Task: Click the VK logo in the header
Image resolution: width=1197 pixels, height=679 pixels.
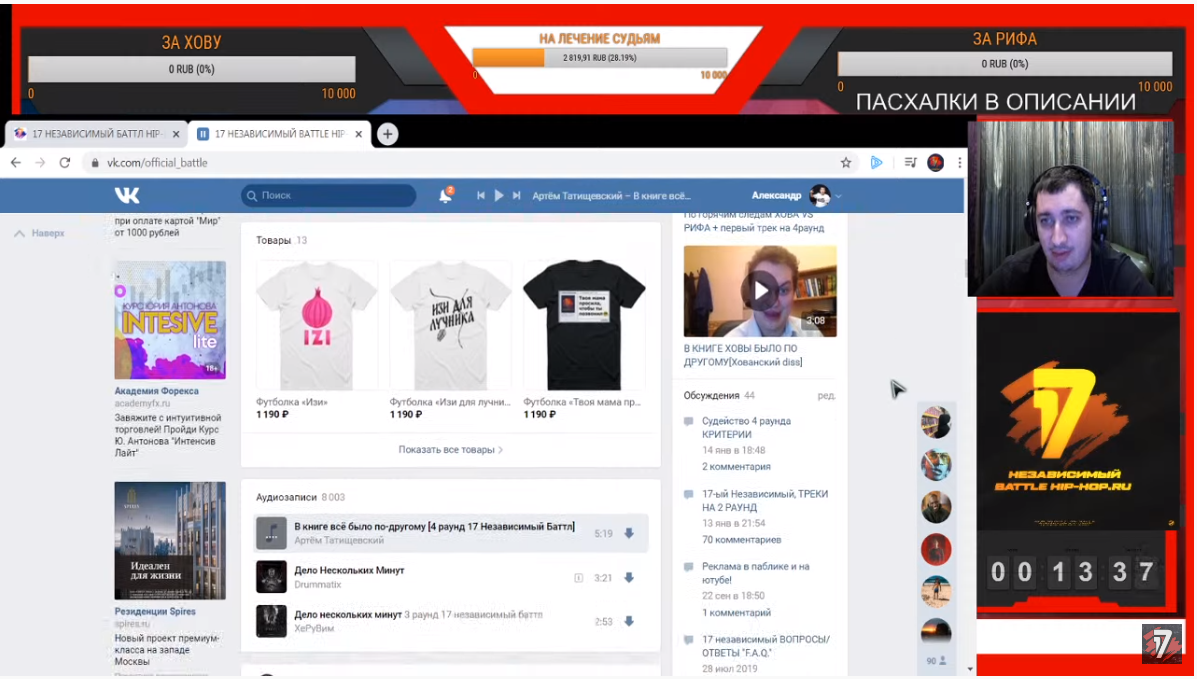Action: (127, 195)
